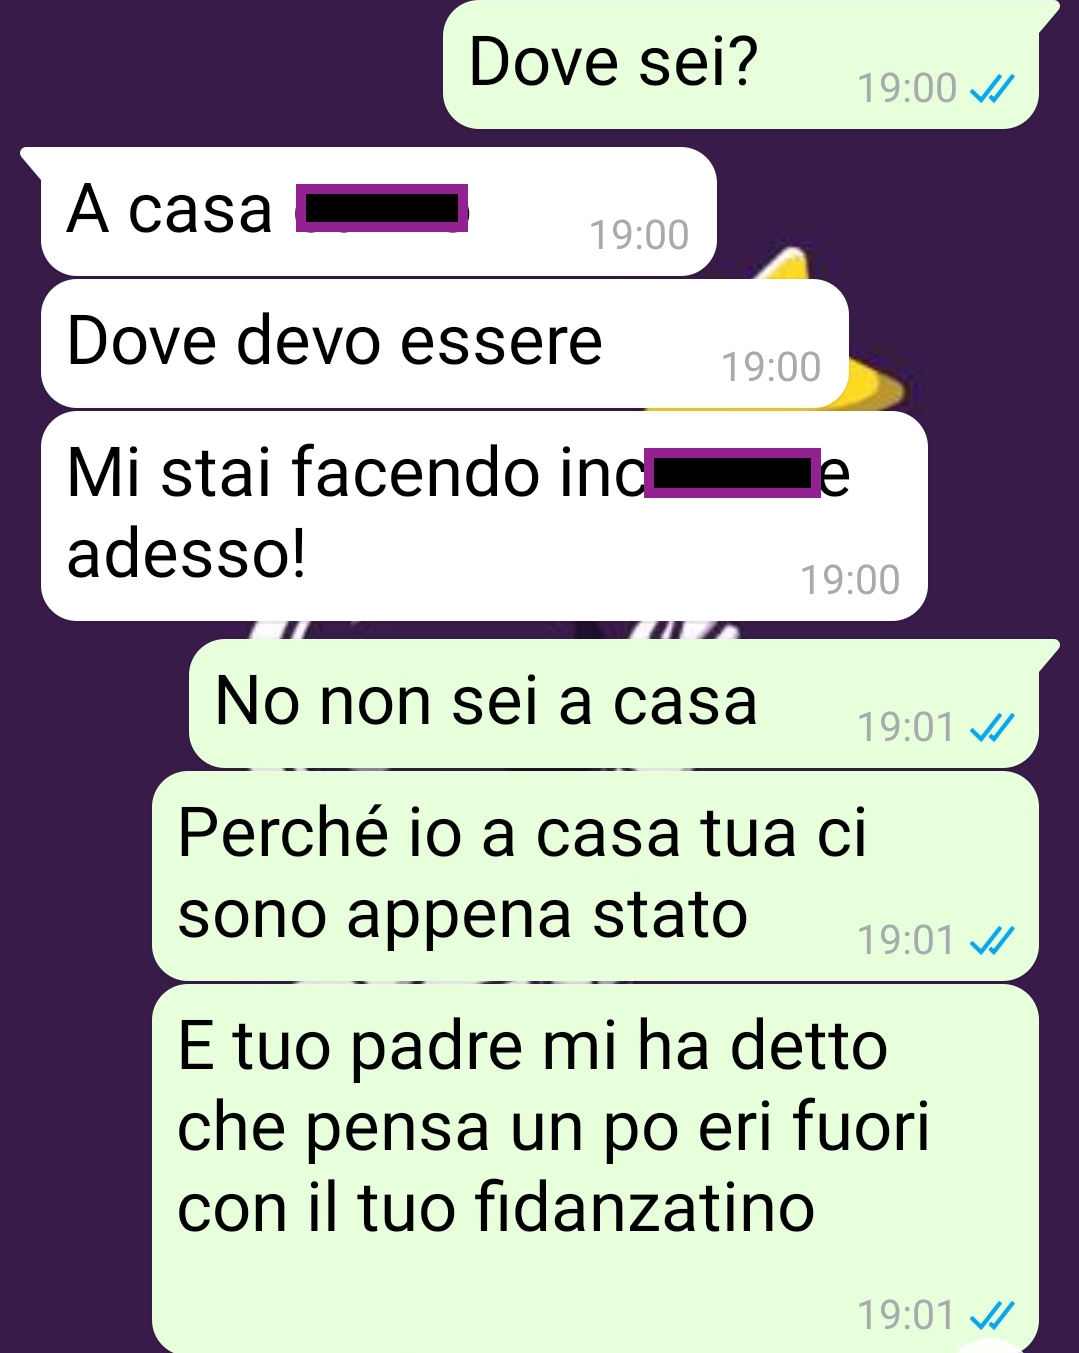Viewport: 1079px width, 1353px height.
Task: Select the 'E tuo padre mi ha detto' message
Action: 595,1169
